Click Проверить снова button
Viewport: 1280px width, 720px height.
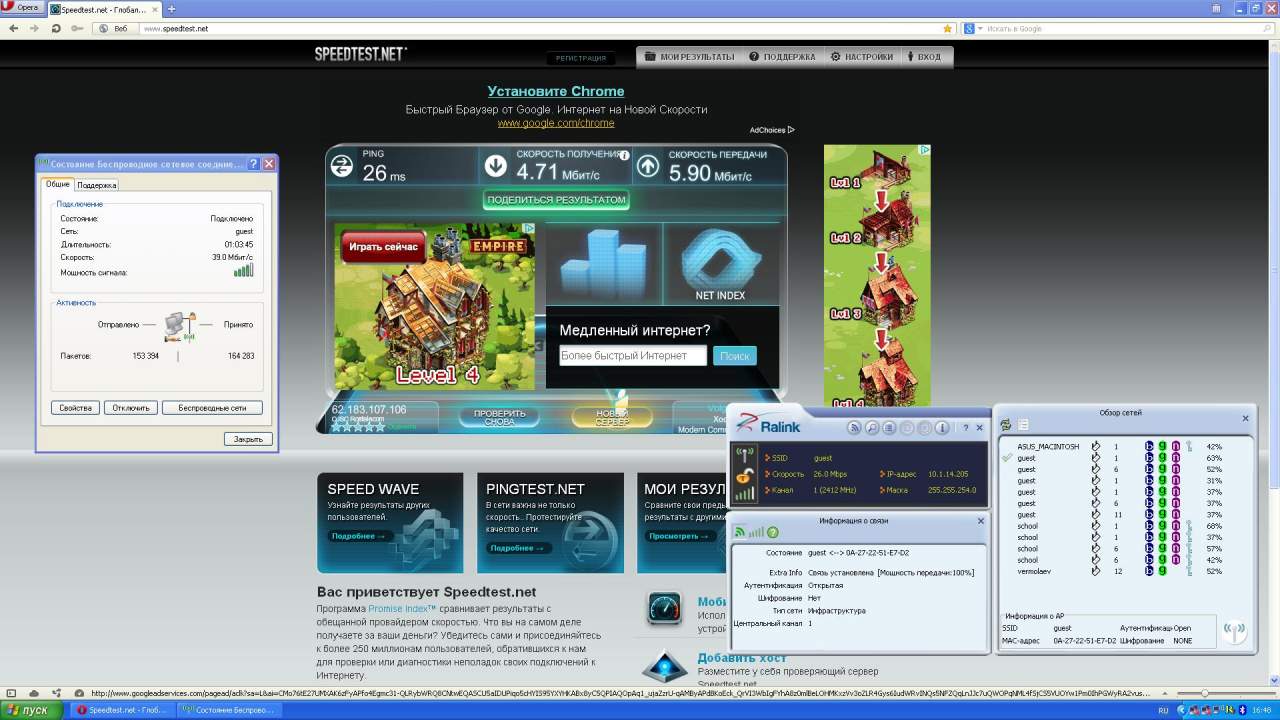[500, 417]
